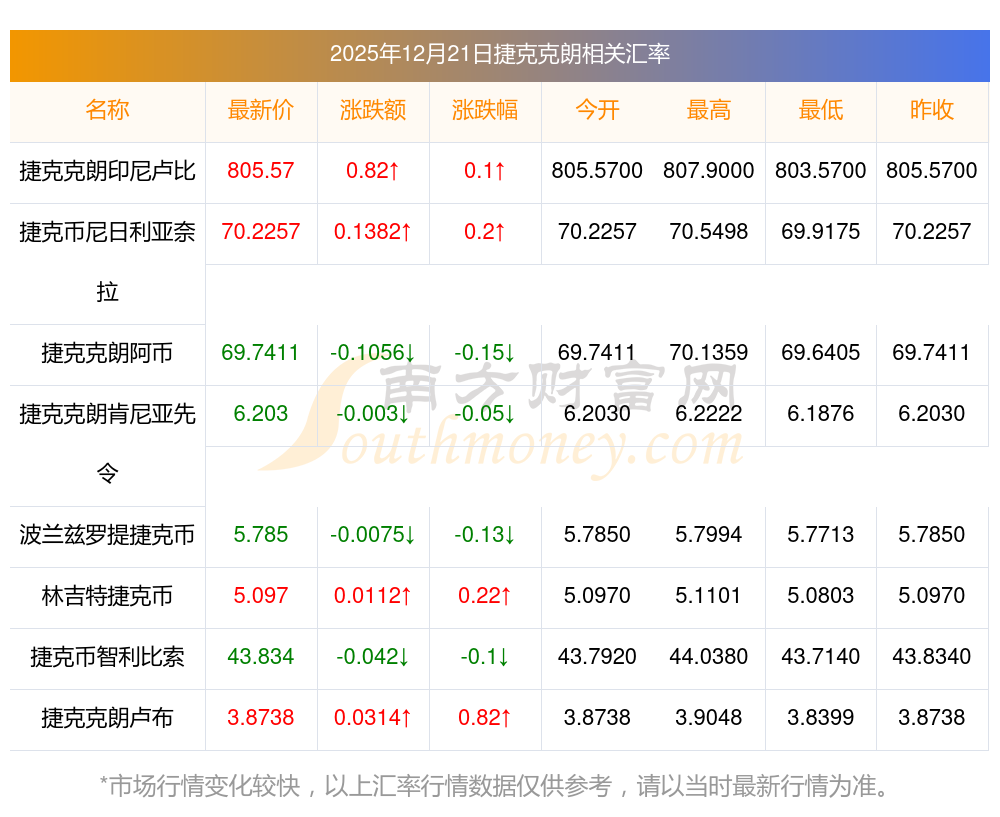Screen dimensions: 1000x817
Task: Click the high value 70.5498
Action: click(709, 232)
